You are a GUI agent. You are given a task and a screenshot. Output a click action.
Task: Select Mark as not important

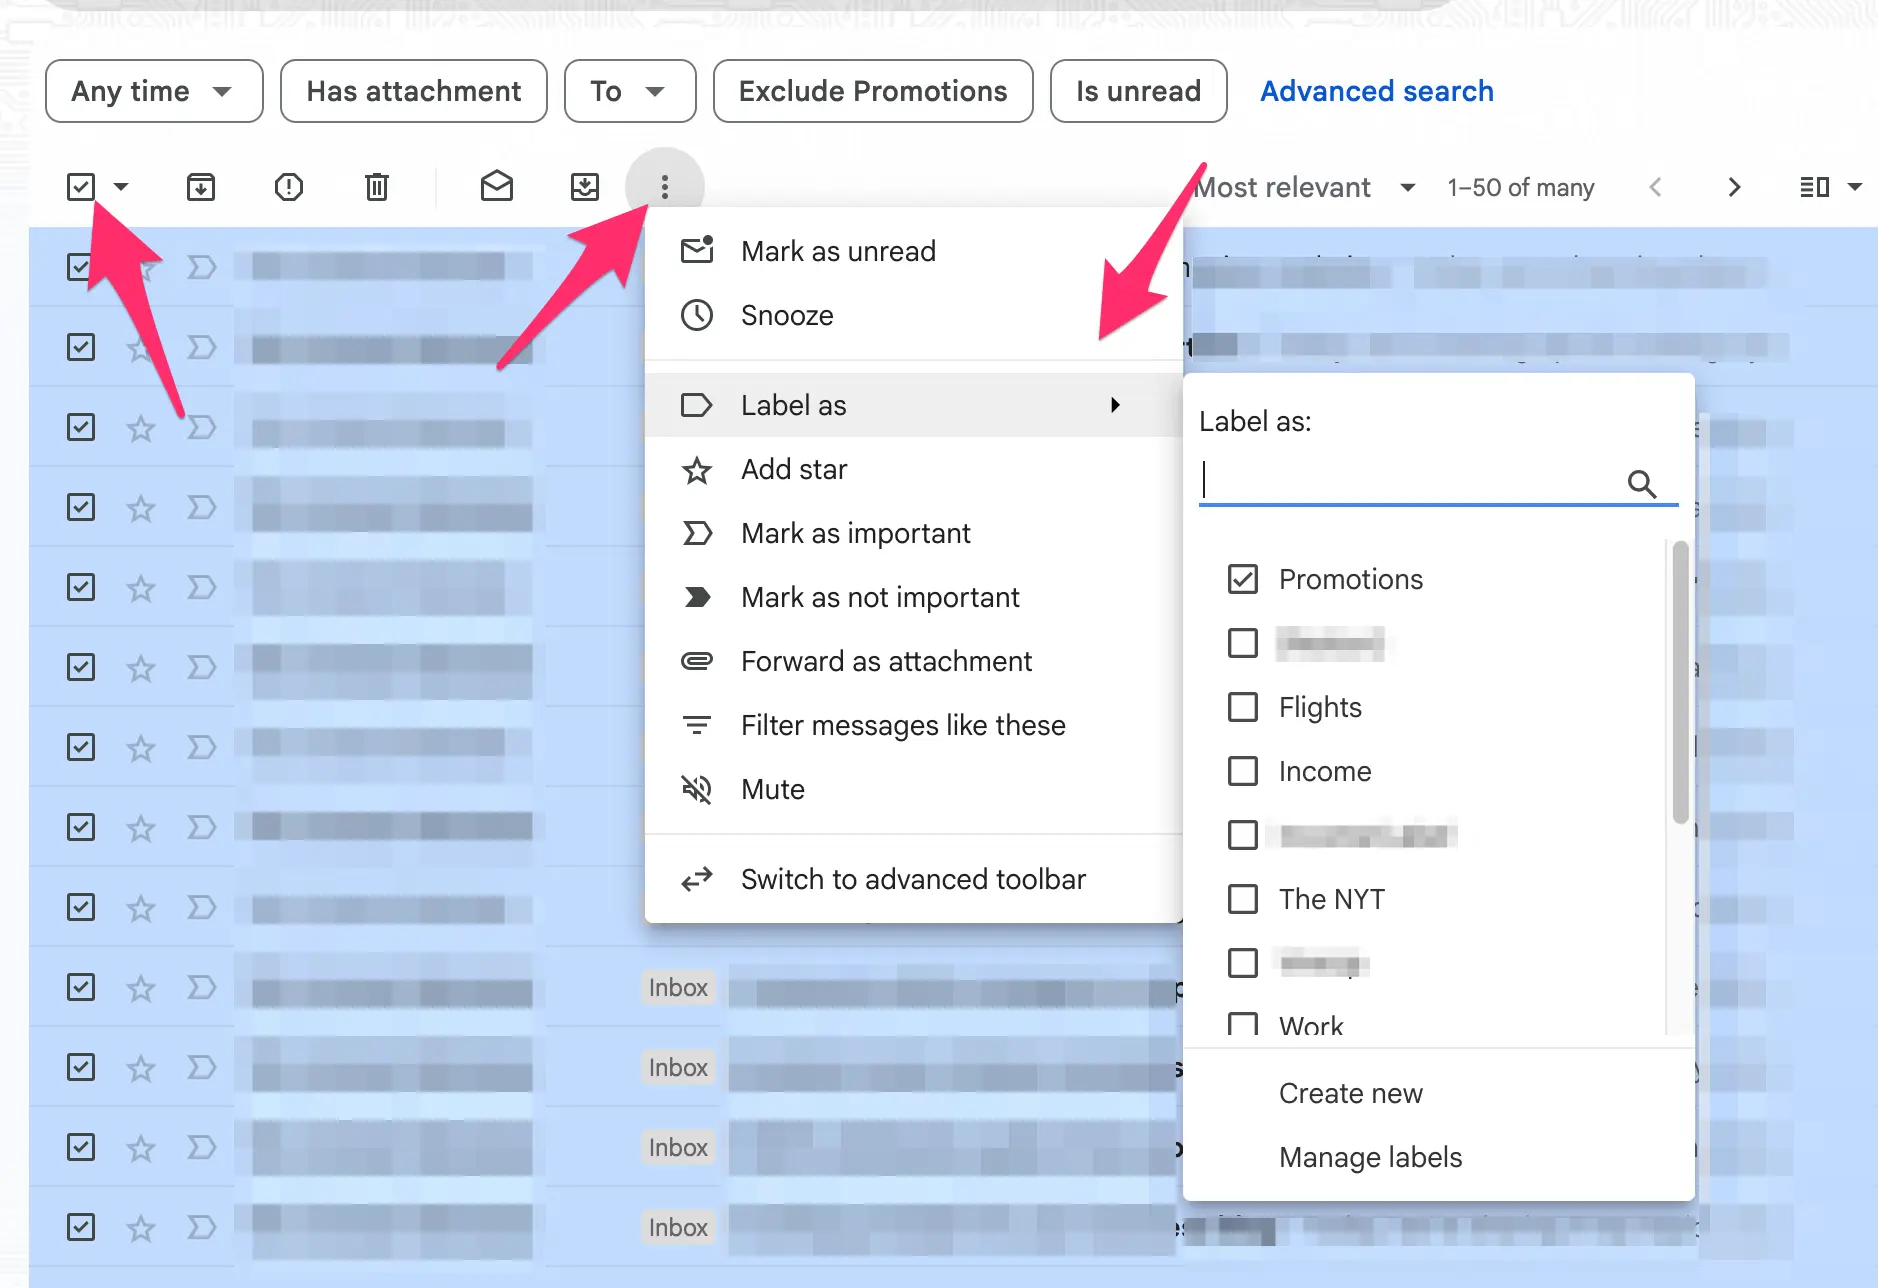coord(879,597)
